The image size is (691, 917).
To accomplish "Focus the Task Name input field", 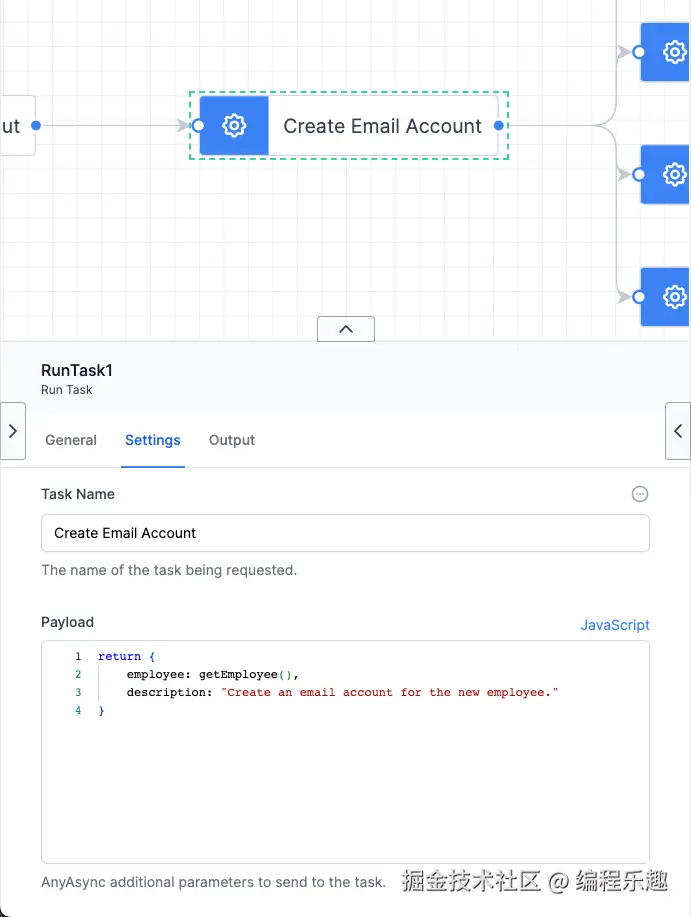I will click(x=345, y=533).
